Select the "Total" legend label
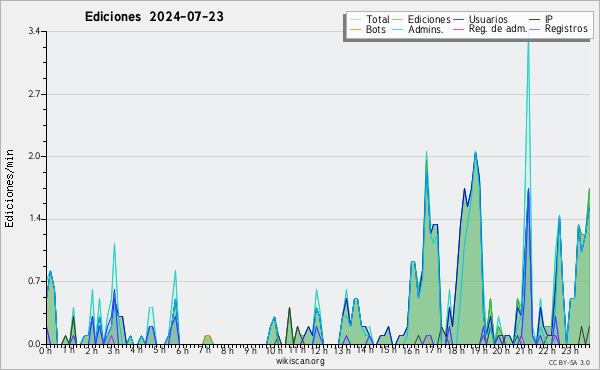This screenshot has height=370, width=600. (x=377, y=19)
